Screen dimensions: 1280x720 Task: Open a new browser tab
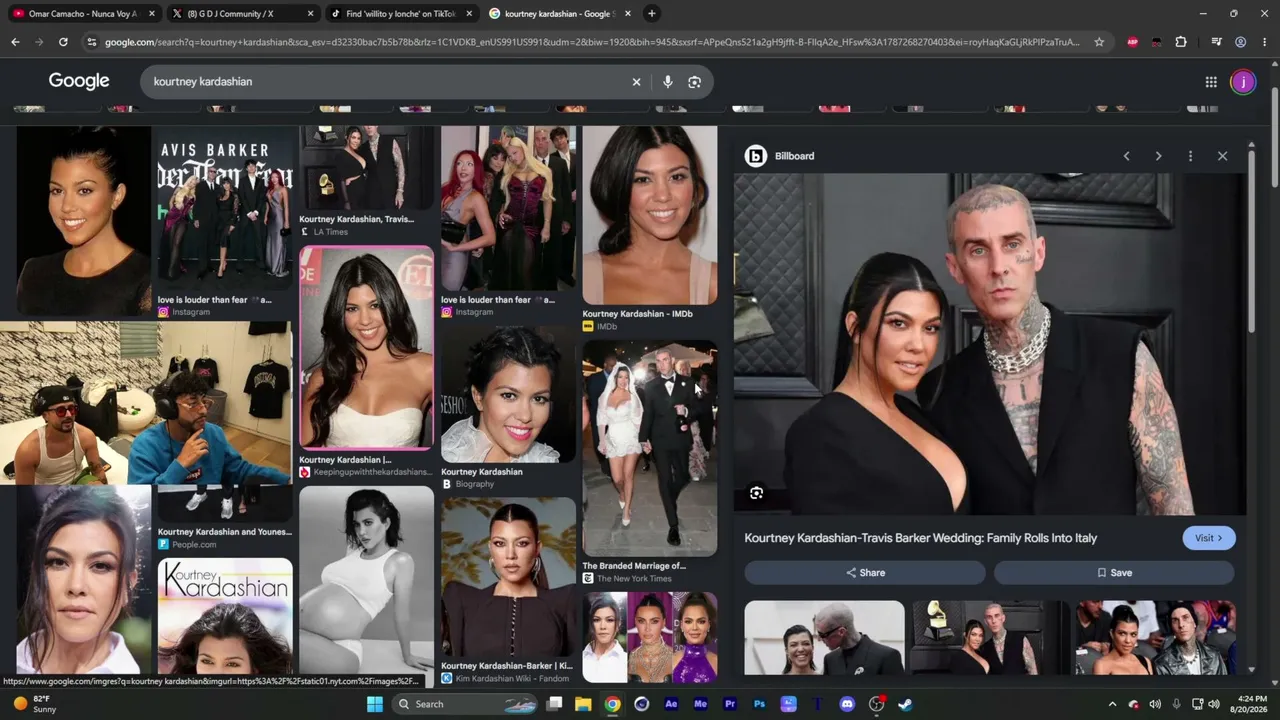(652, 14)
